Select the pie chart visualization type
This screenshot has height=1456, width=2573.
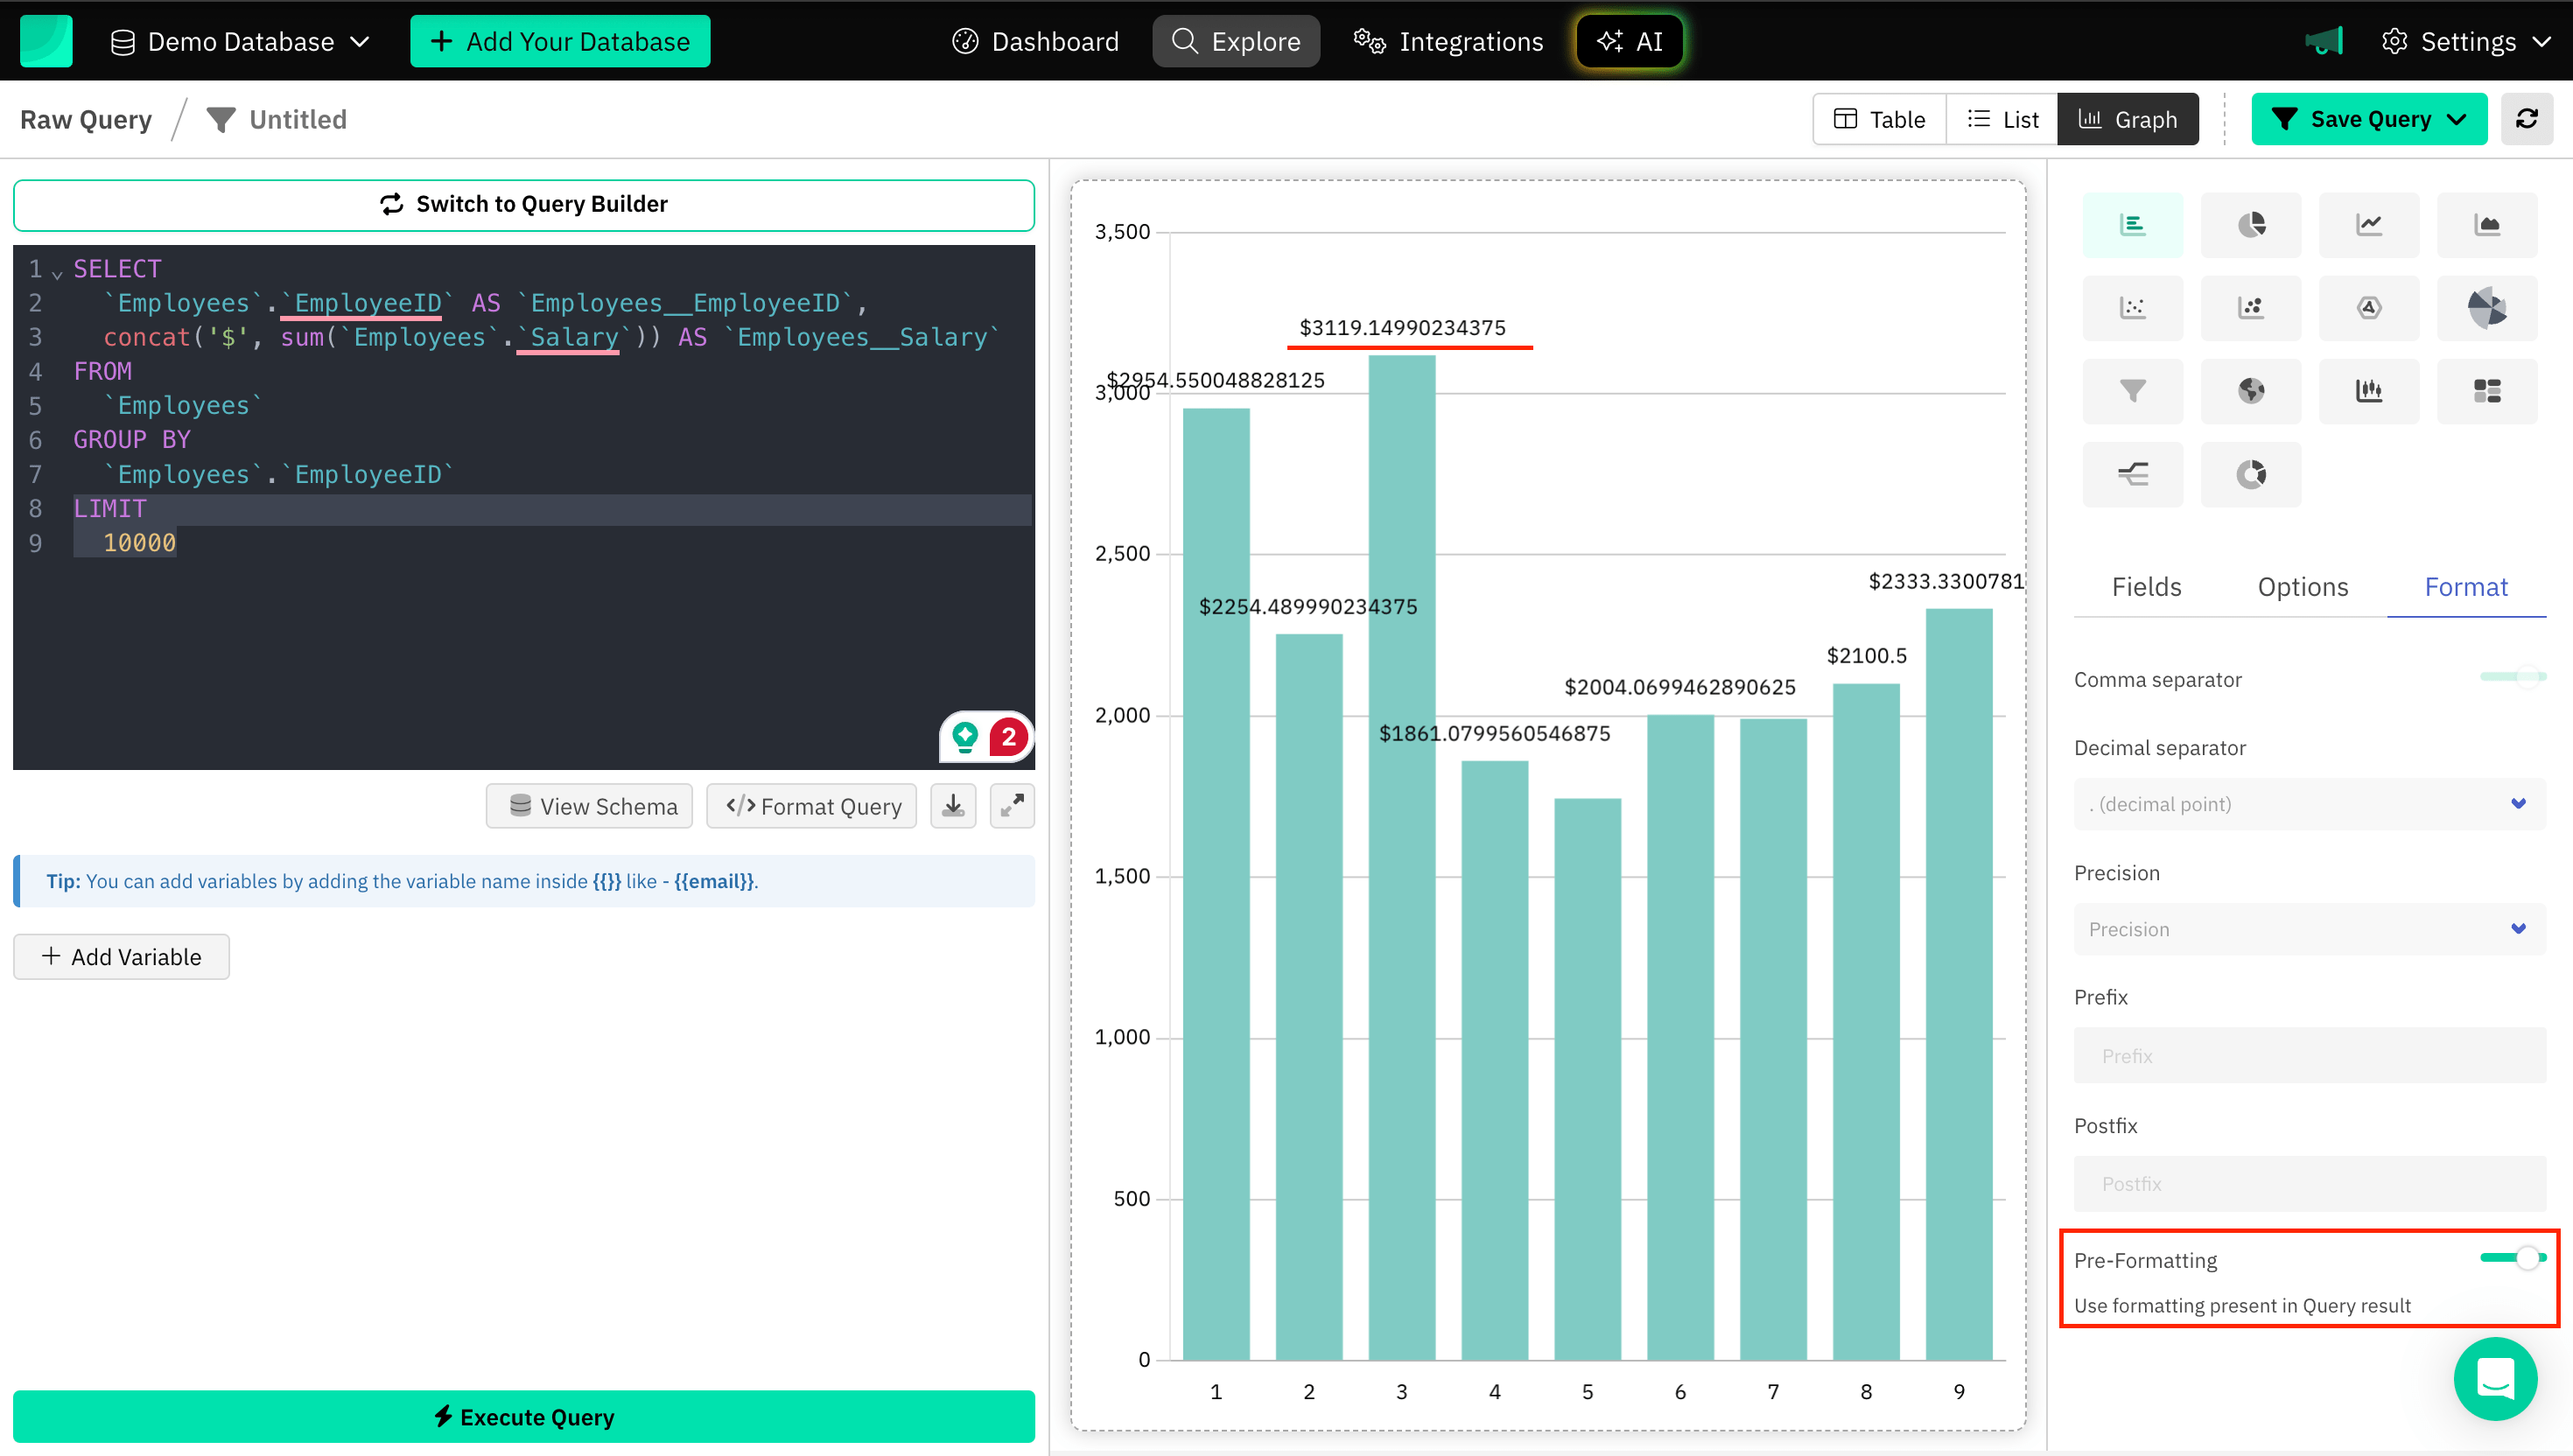[x=2251, y=225]
